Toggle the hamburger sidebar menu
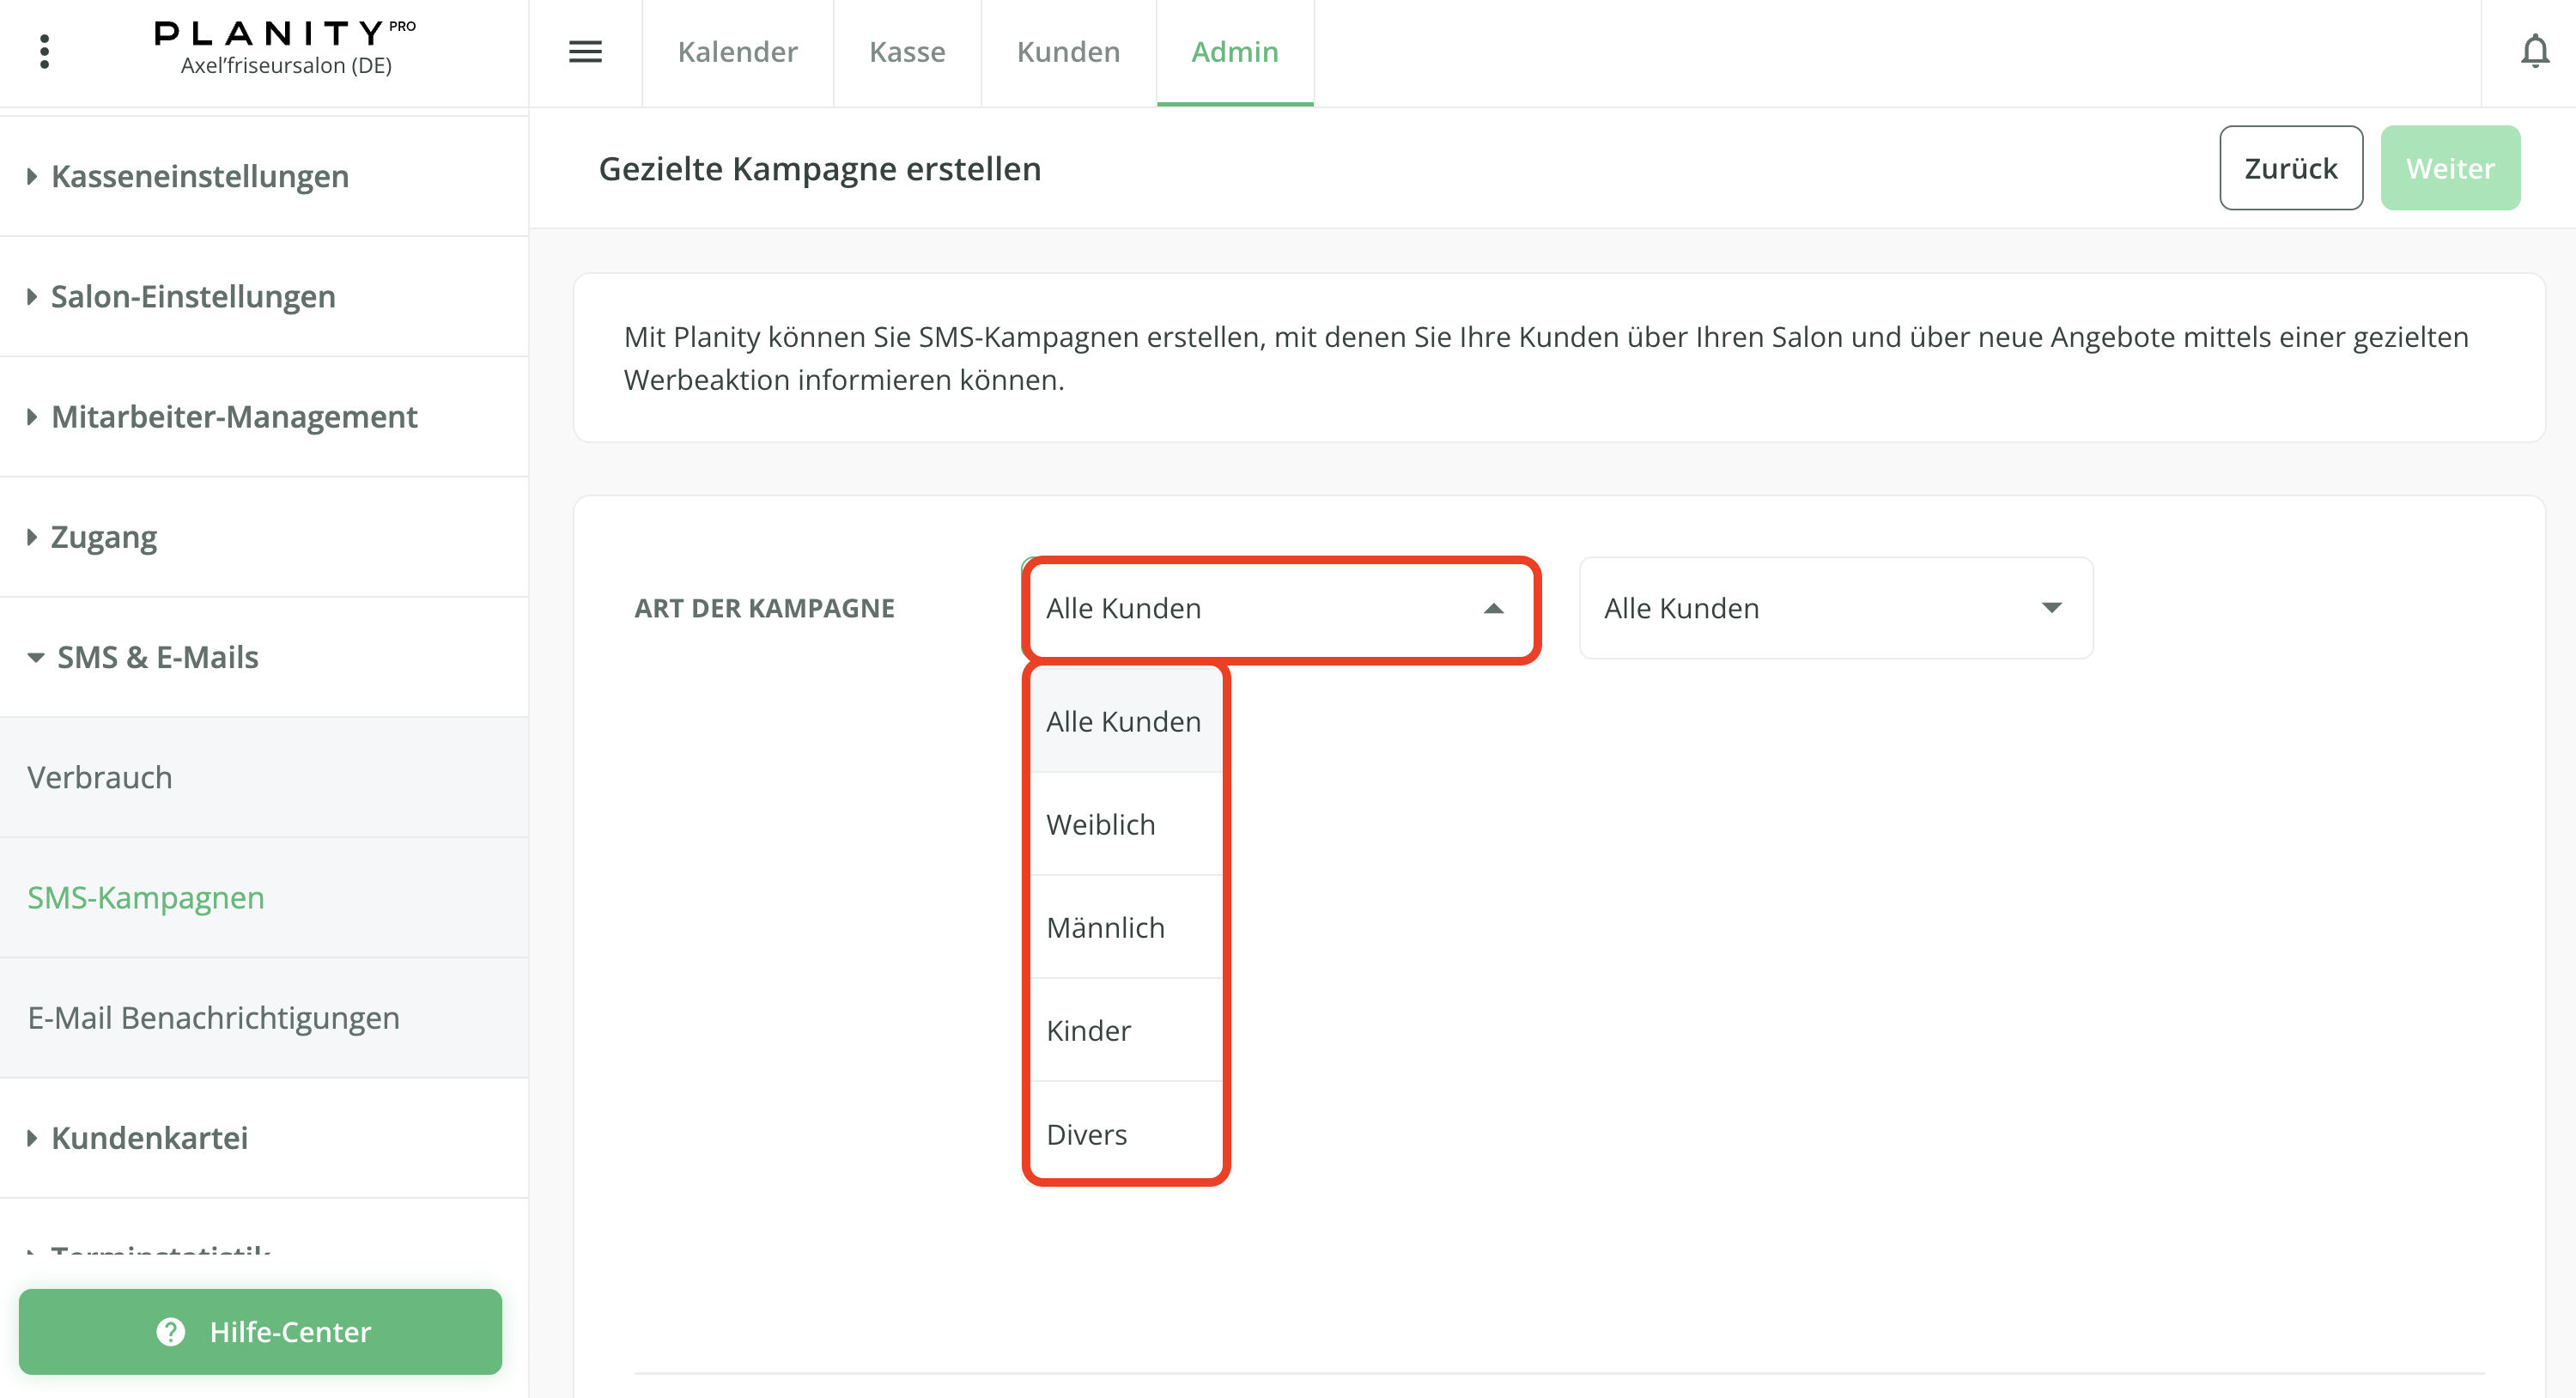The height and width of the screenshot is (1398, 2576). [x=585, y=52]
